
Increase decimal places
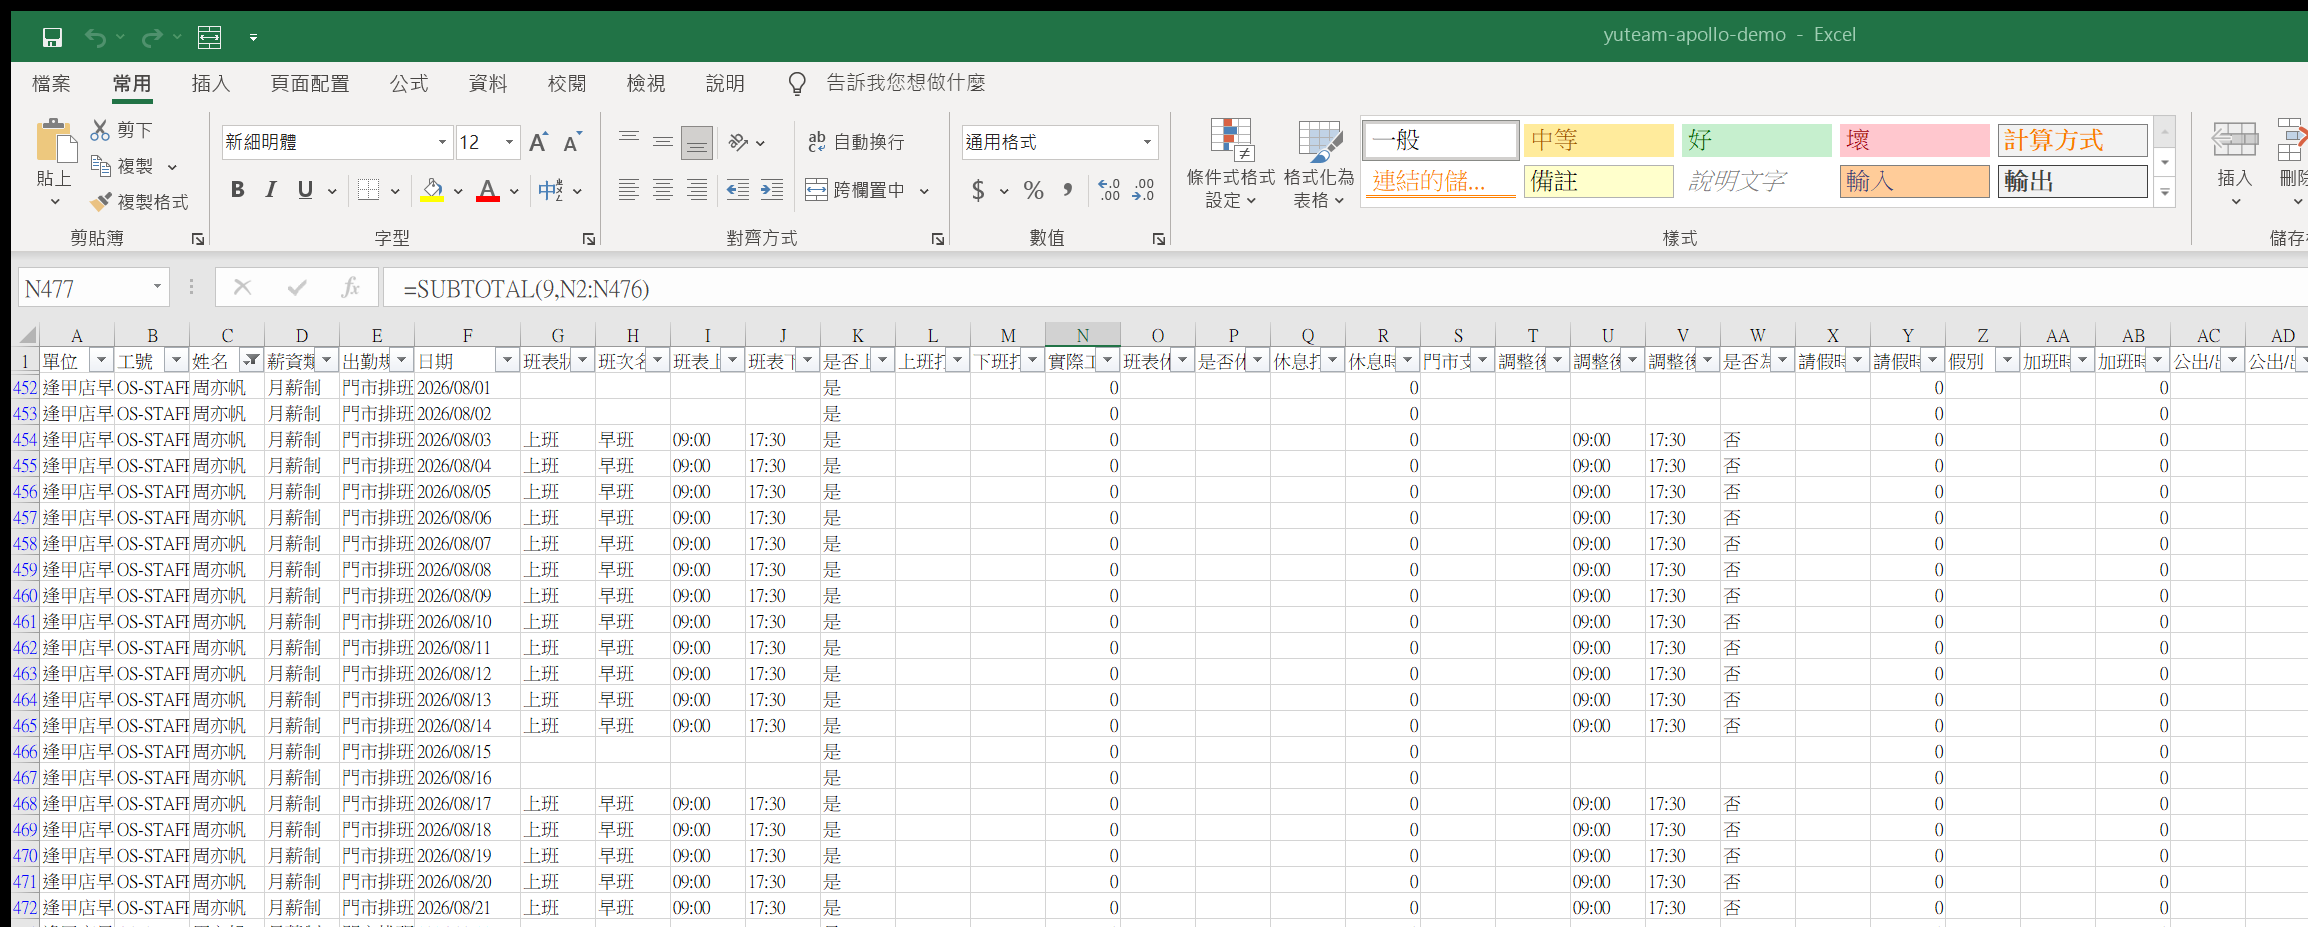1109,190
